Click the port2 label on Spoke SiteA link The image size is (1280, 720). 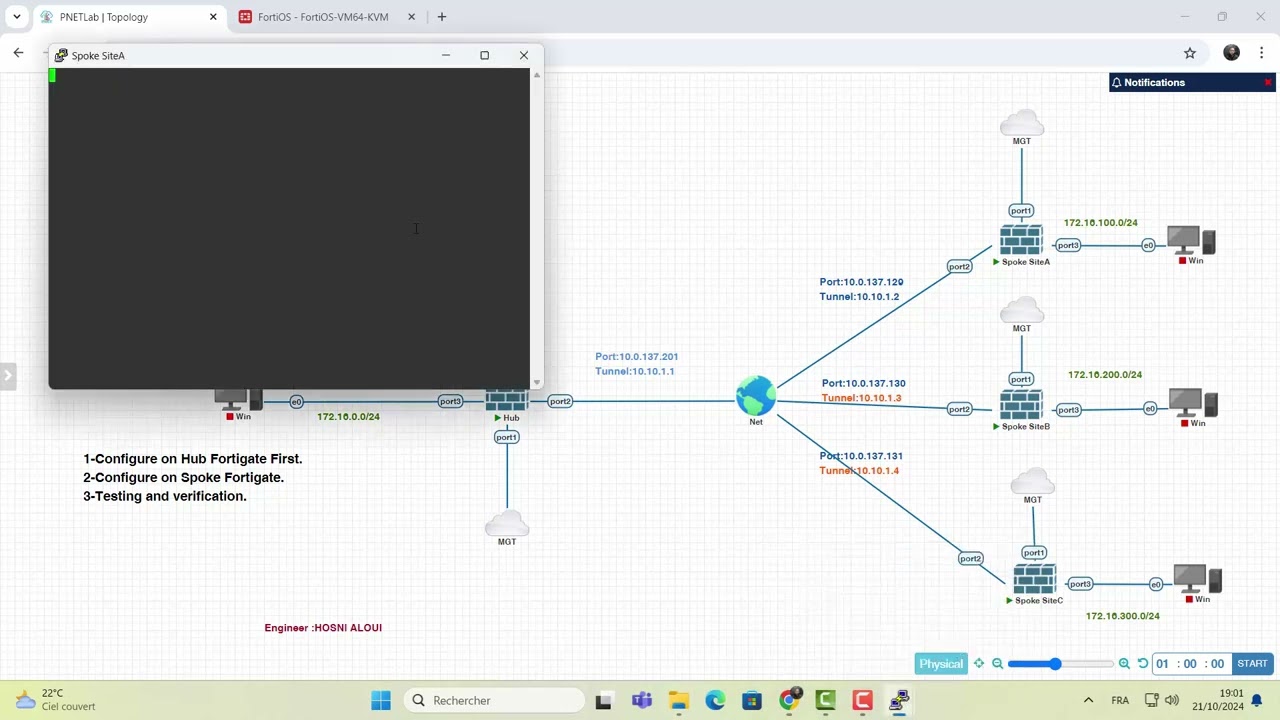[x=959, y=266]
